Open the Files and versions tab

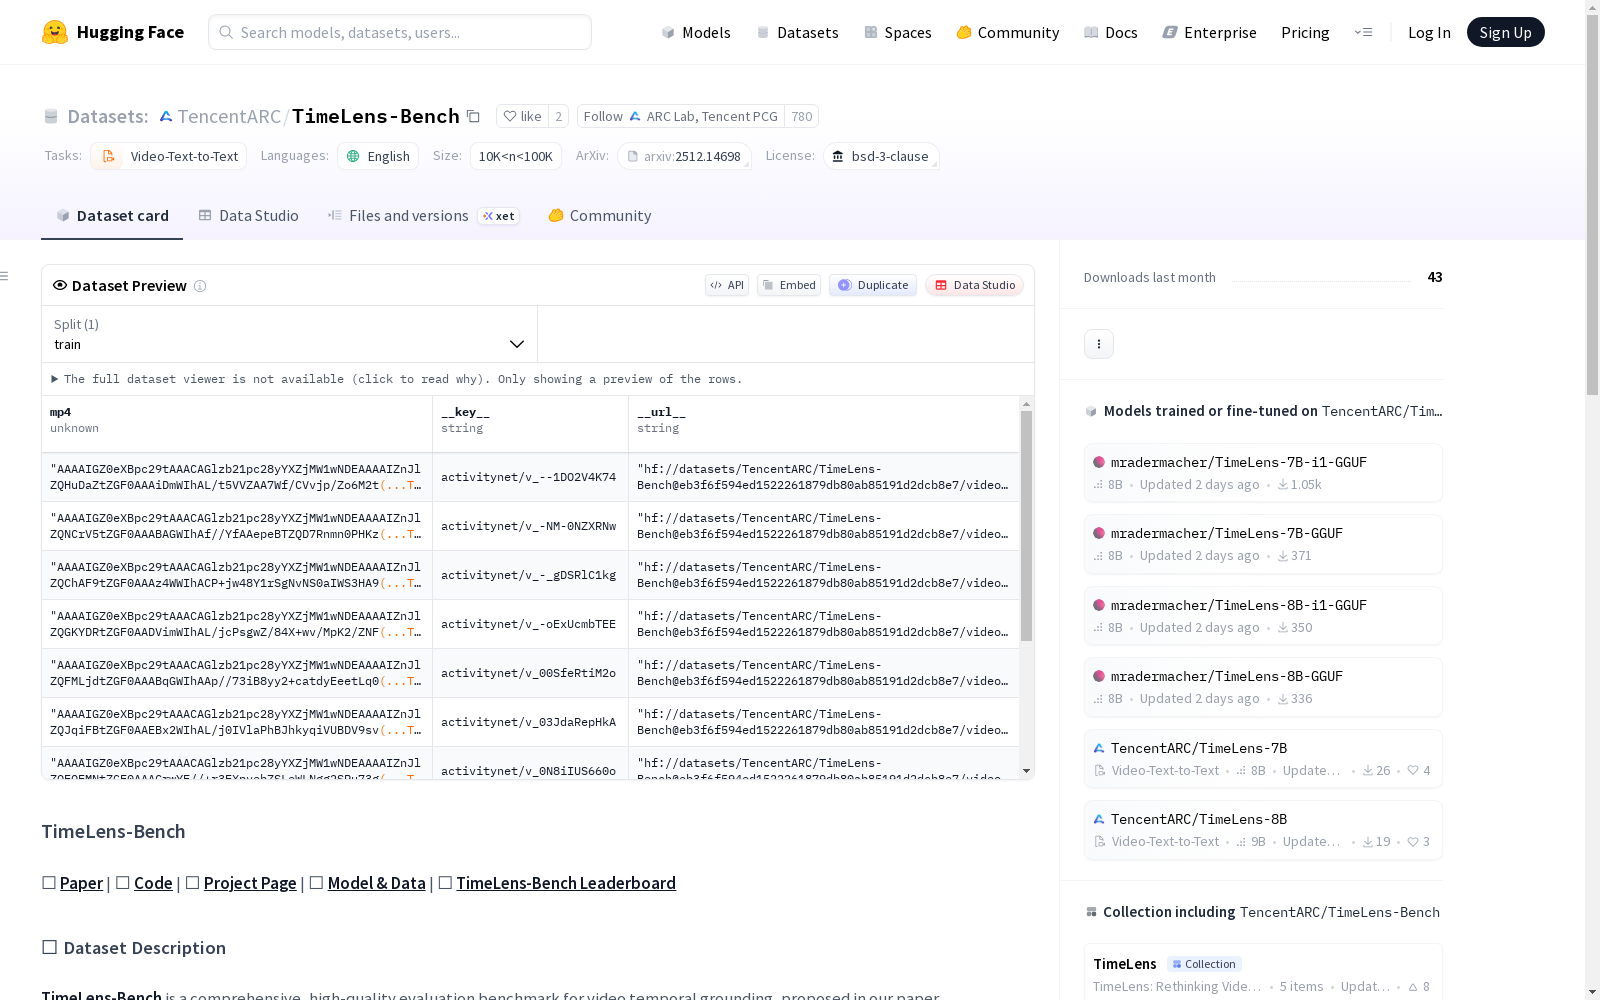coord(423,215)
